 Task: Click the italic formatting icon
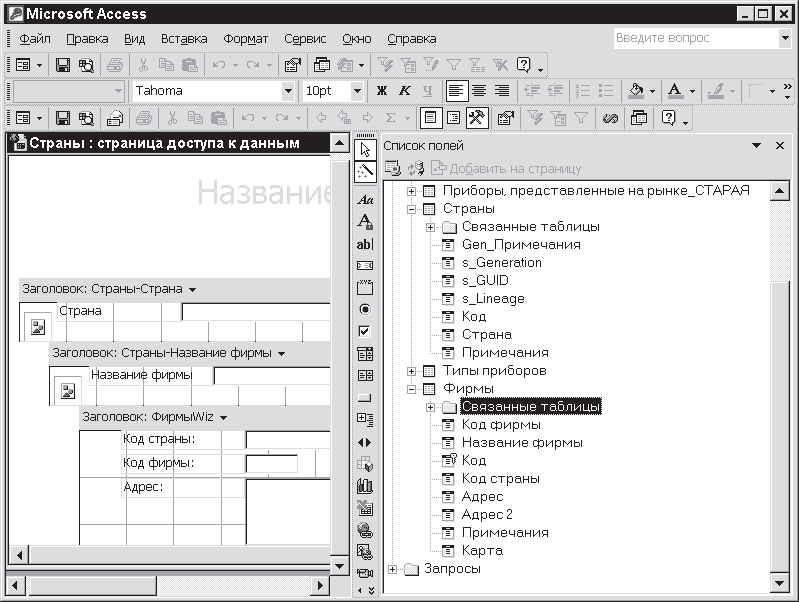pyautogui.click(x=405, y=91)
